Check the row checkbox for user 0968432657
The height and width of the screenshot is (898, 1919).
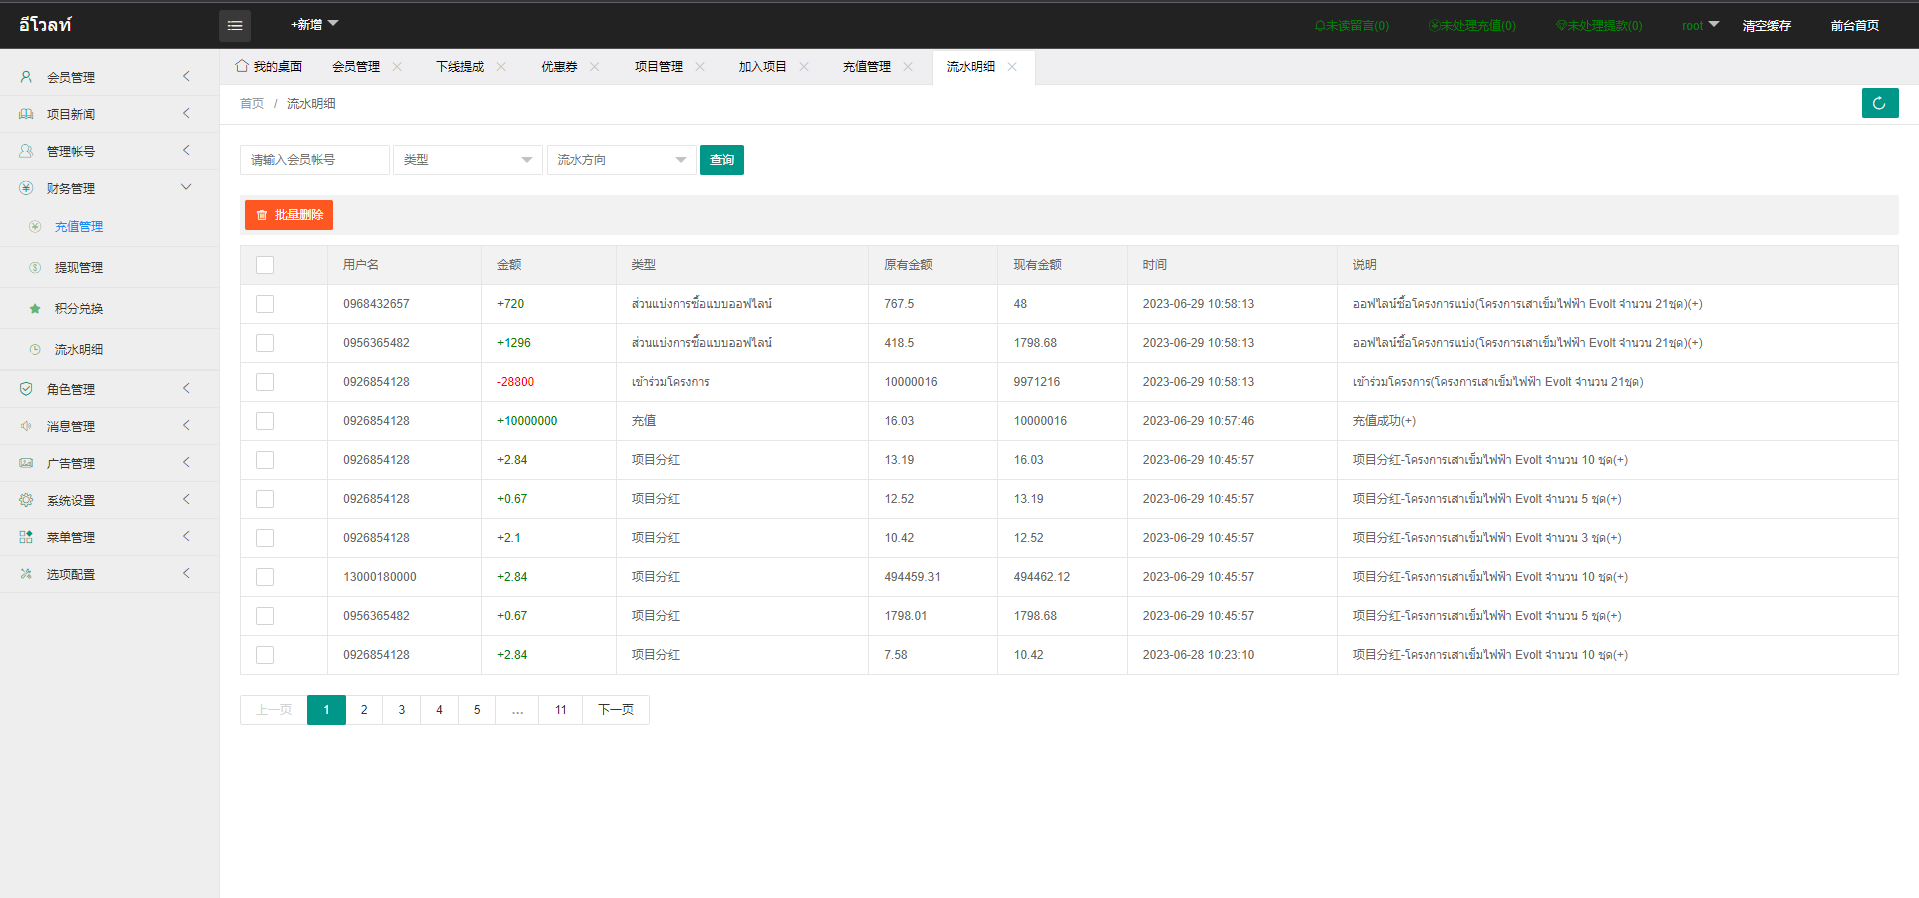pos(265,304)
